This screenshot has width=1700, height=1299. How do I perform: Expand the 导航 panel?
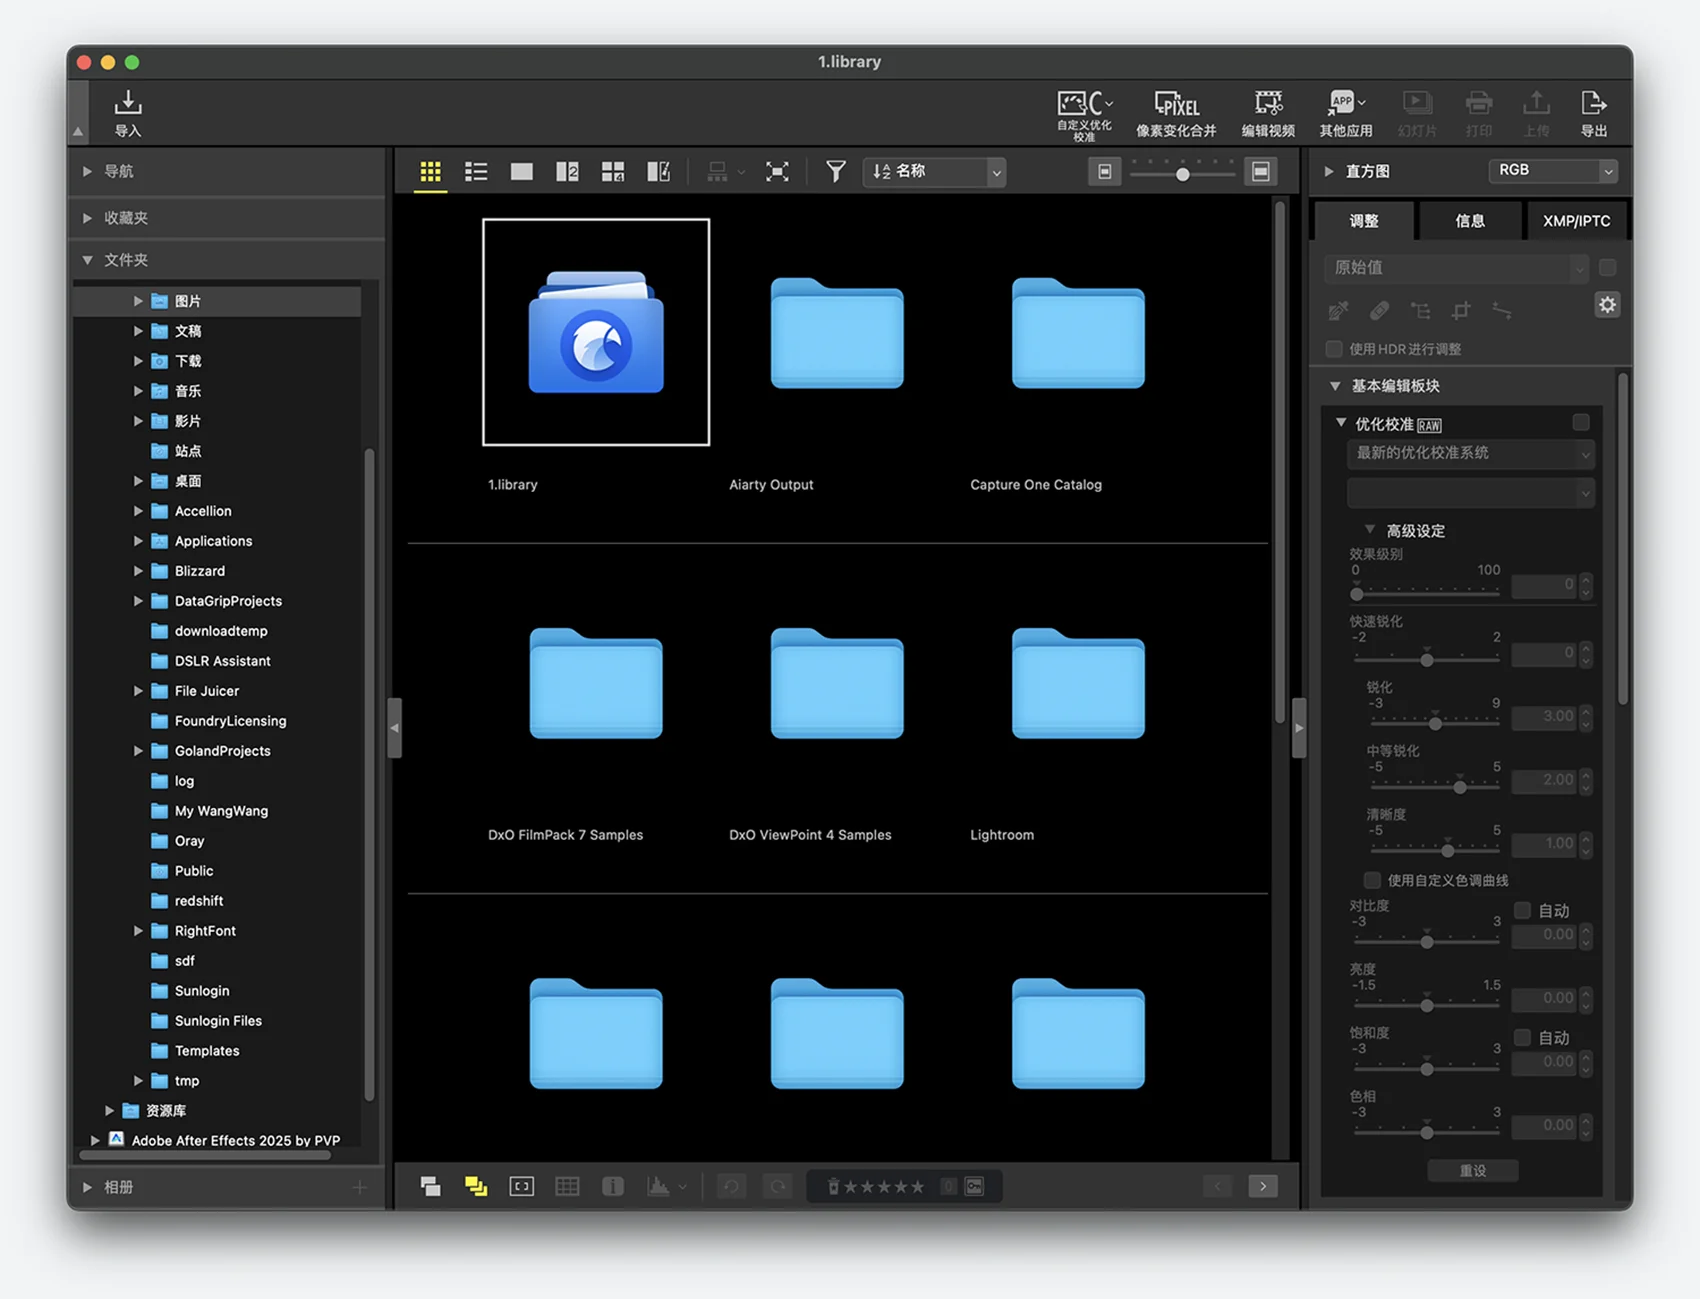88,171
